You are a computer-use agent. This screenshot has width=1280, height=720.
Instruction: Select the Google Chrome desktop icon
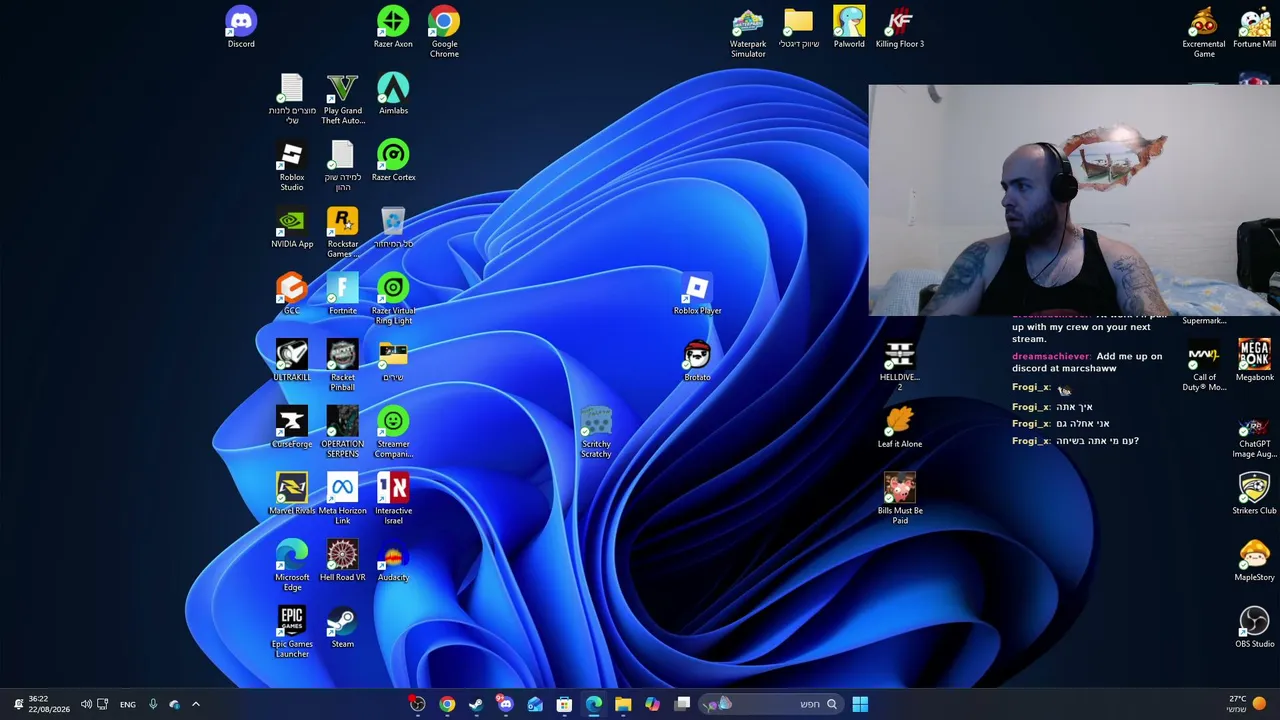coord(444,32)
